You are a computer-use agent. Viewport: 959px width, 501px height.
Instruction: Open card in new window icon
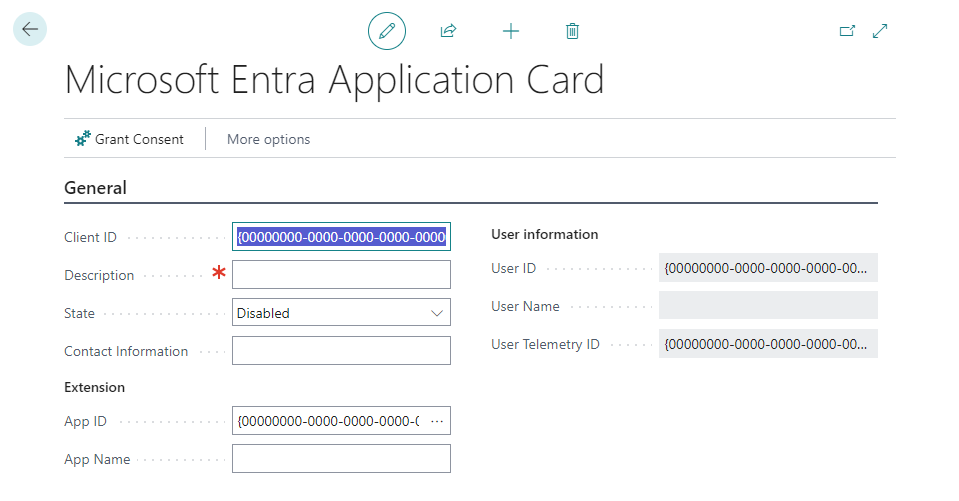coord(847,31)
